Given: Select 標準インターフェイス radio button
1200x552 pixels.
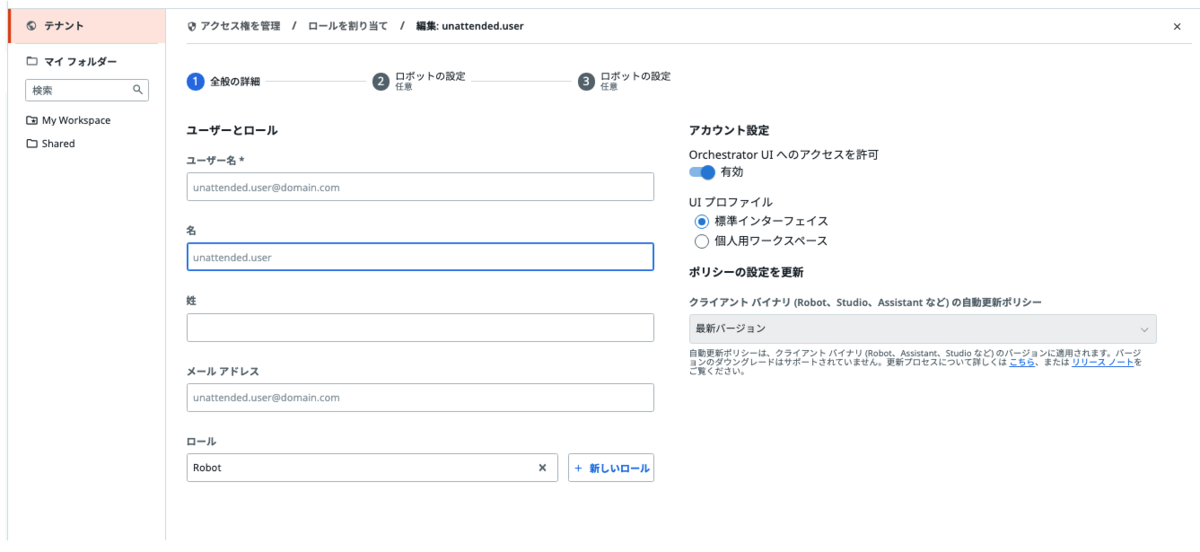Looking at the screenshot, I should click(x=701, y=221).
